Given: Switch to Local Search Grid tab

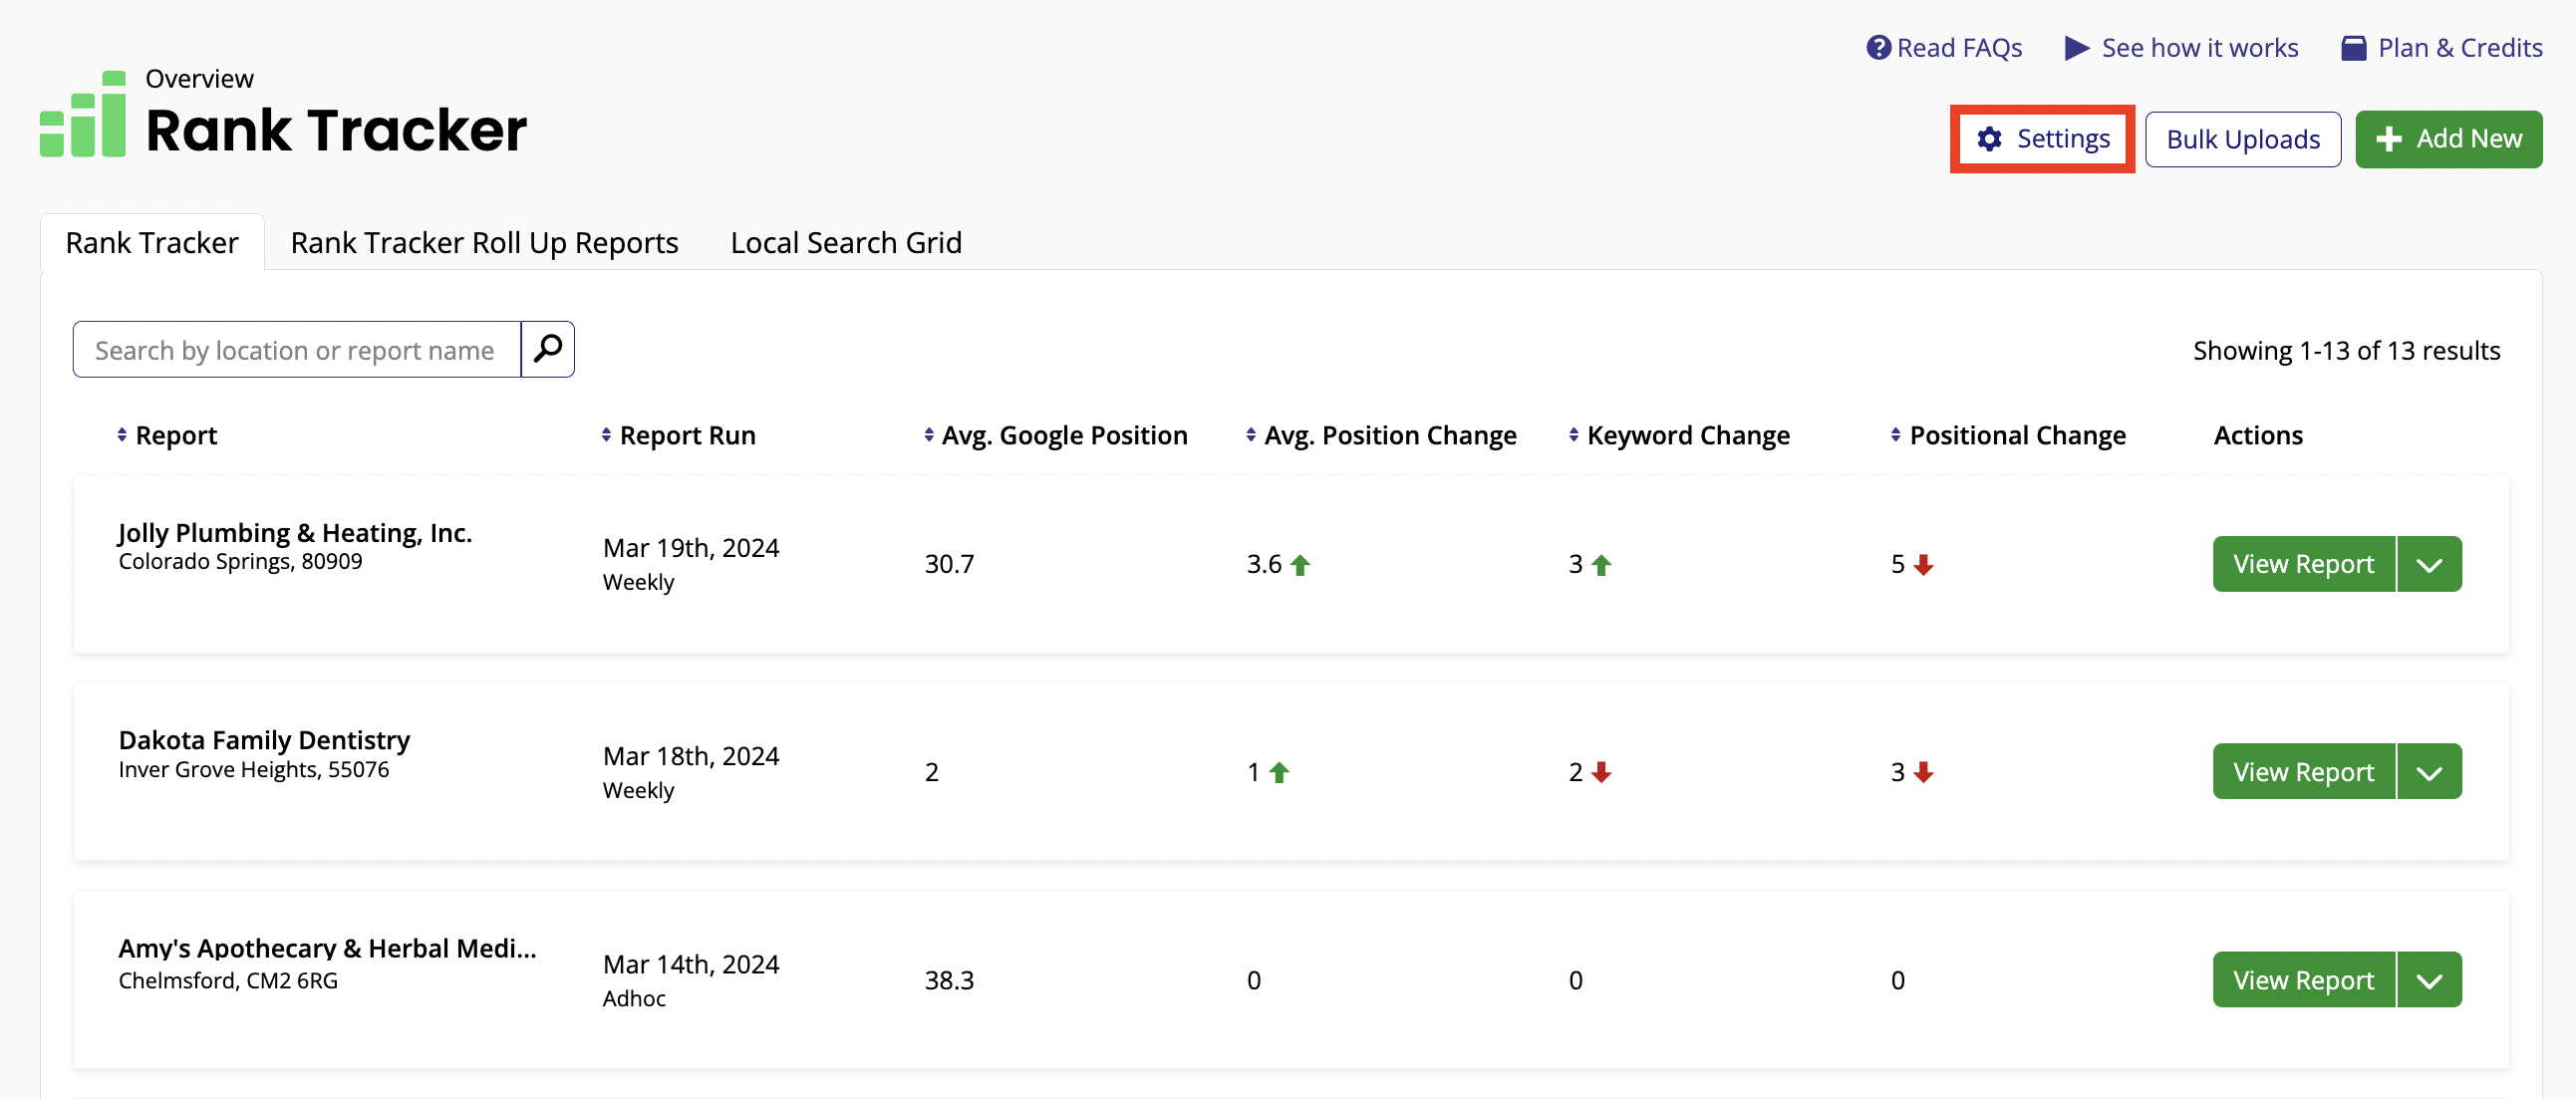Looking at the screenshot, I should click(846, 242).
